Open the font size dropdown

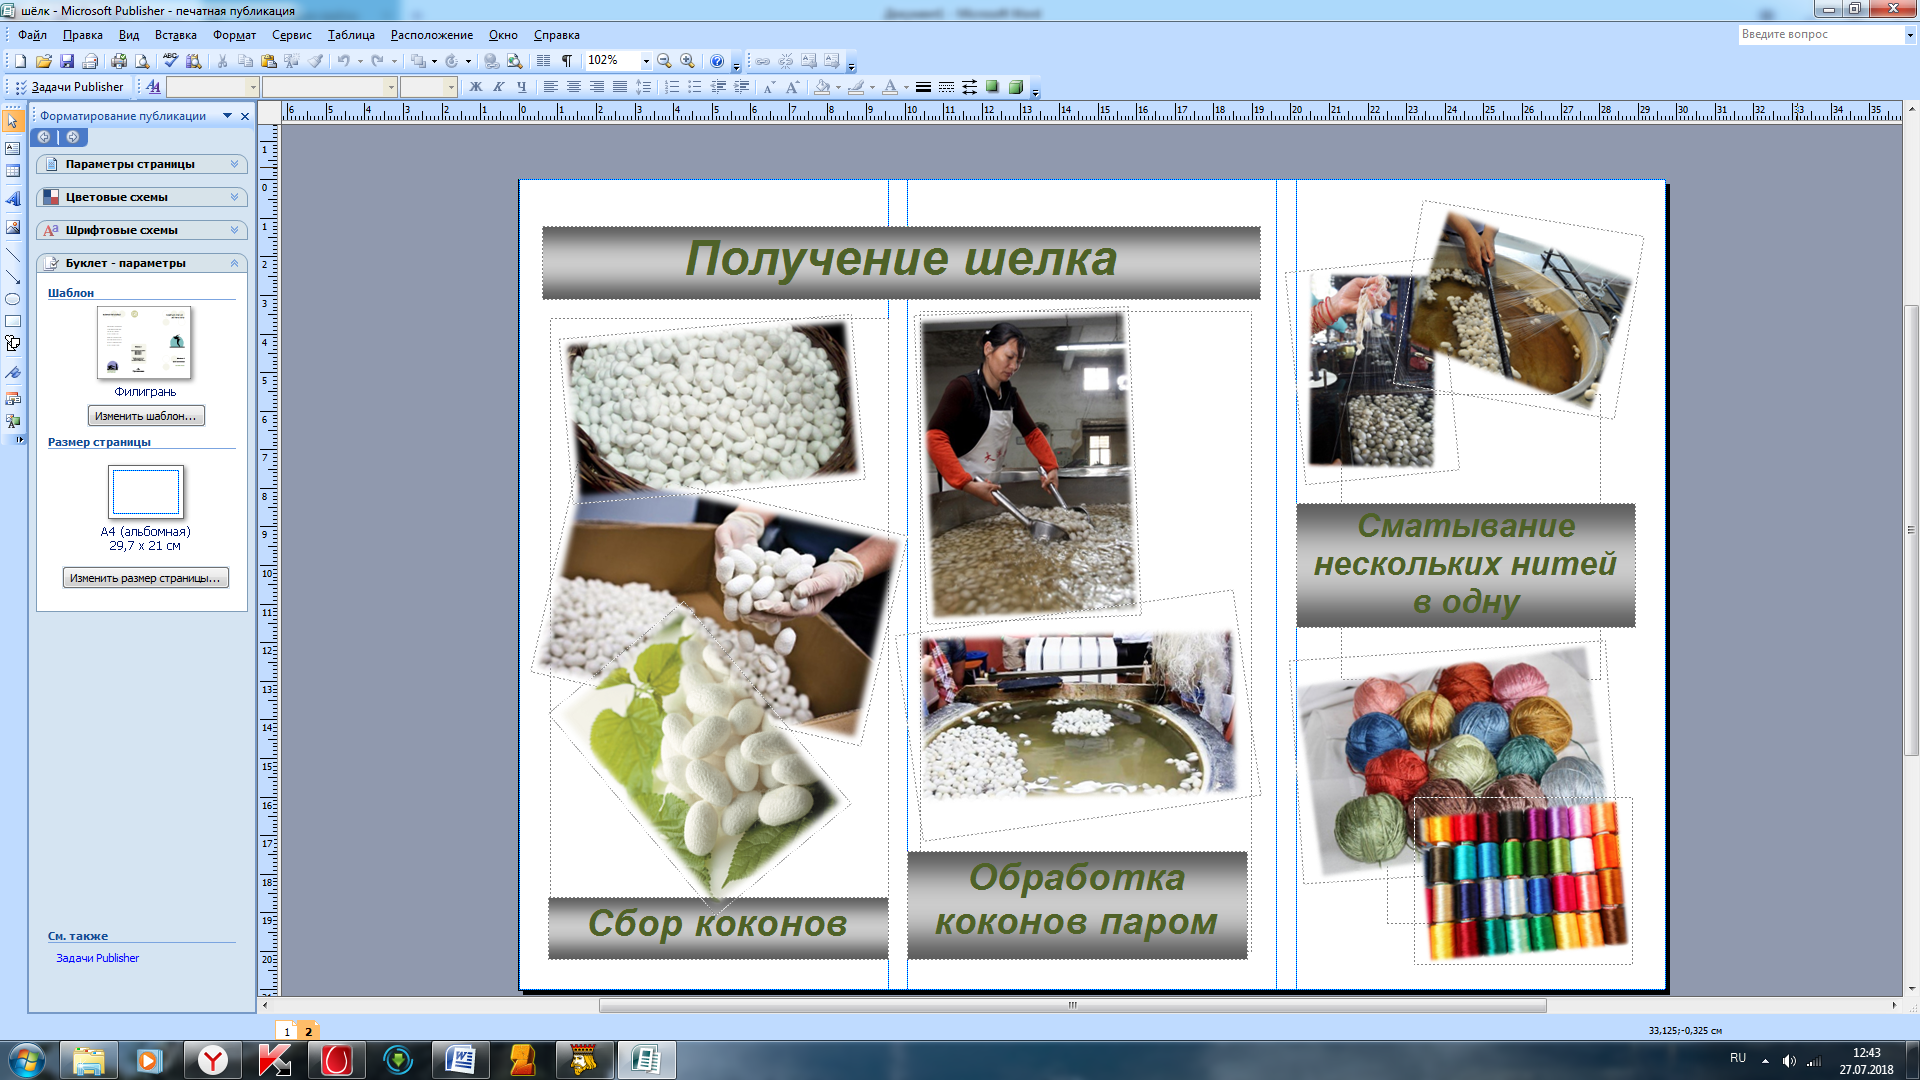point(451,87)
